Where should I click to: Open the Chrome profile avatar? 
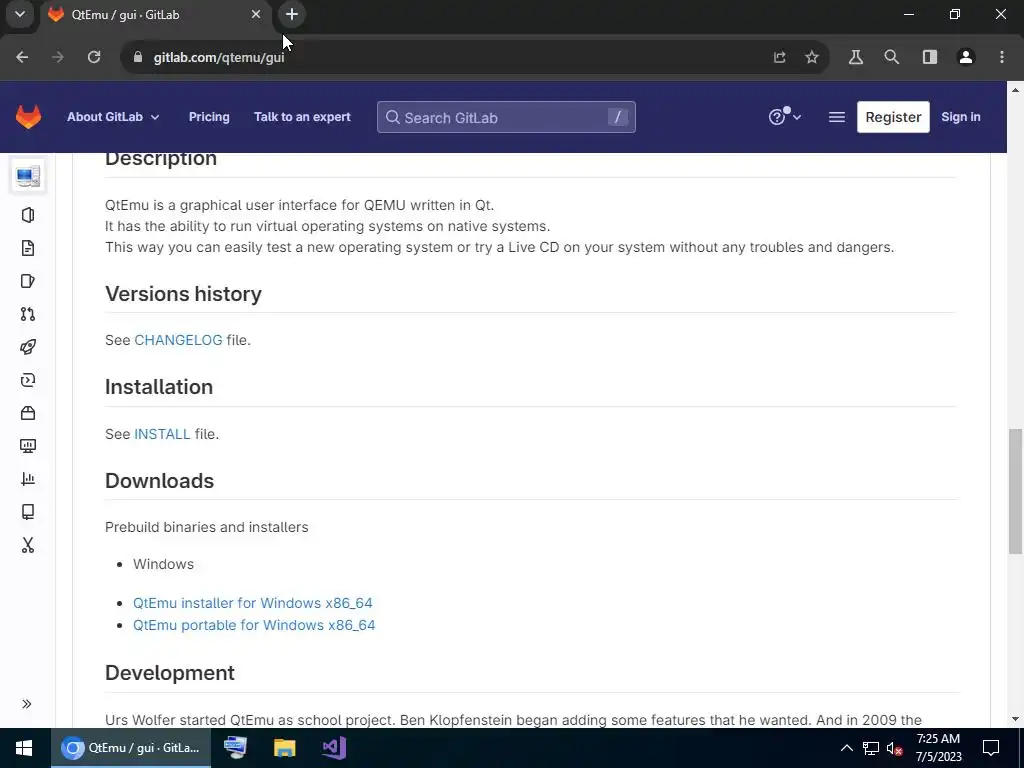tap(966, 57)
